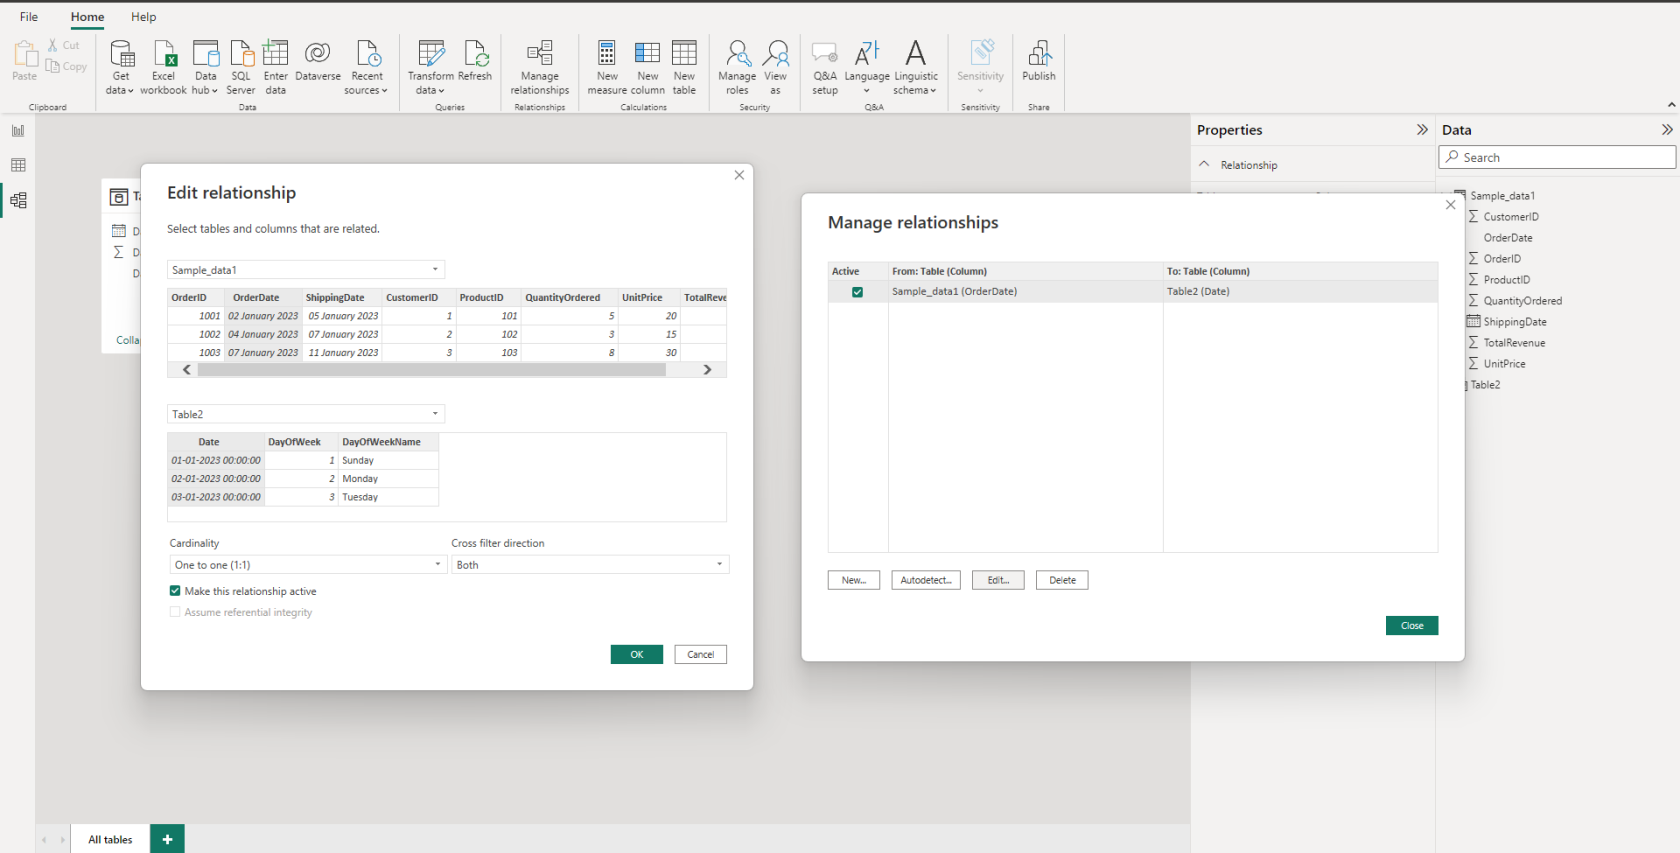Viewport: 1680px width, 853px height.
Task: Close Edit relationship dialog with X
Action: [739, 175]
